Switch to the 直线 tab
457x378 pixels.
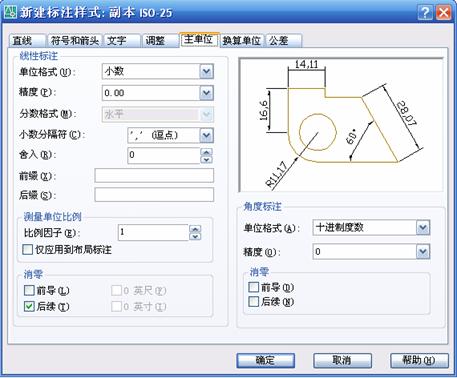[27, 41]
